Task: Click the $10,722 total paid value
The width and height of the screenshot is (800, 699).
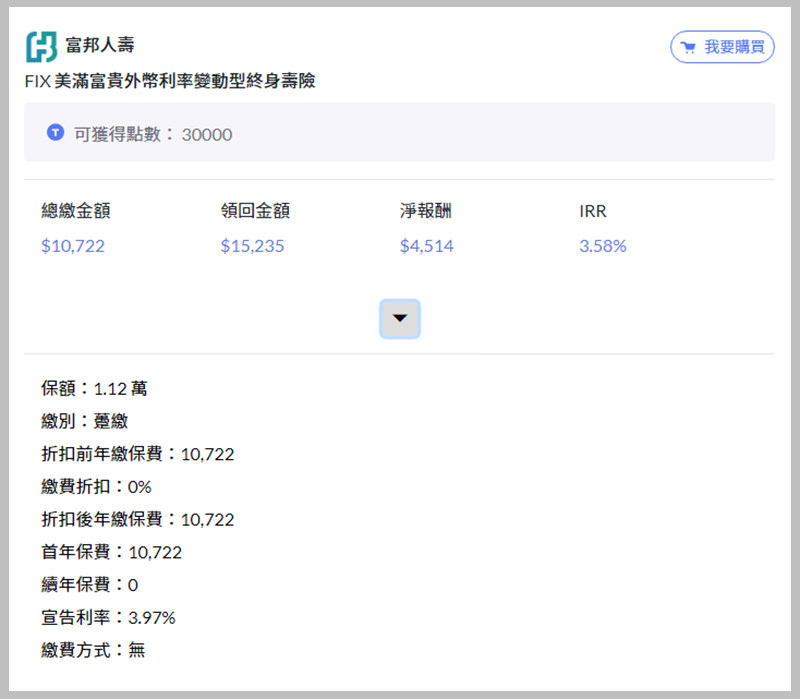Action: pos(73,246)
